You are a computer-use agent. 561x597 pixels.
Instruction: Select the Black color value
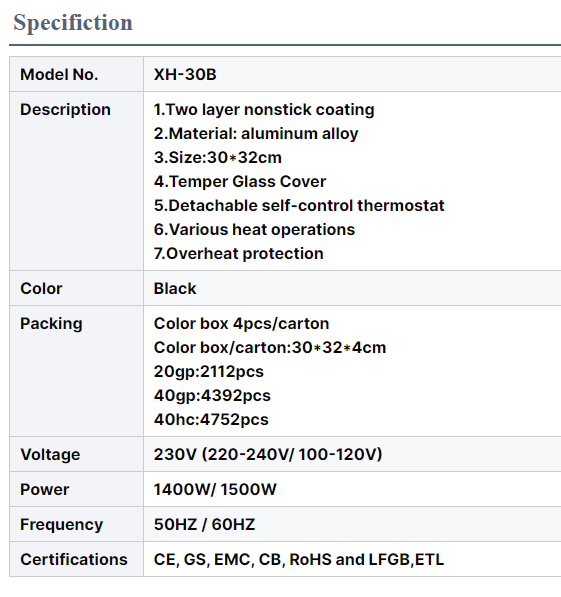tap(175, 289)
